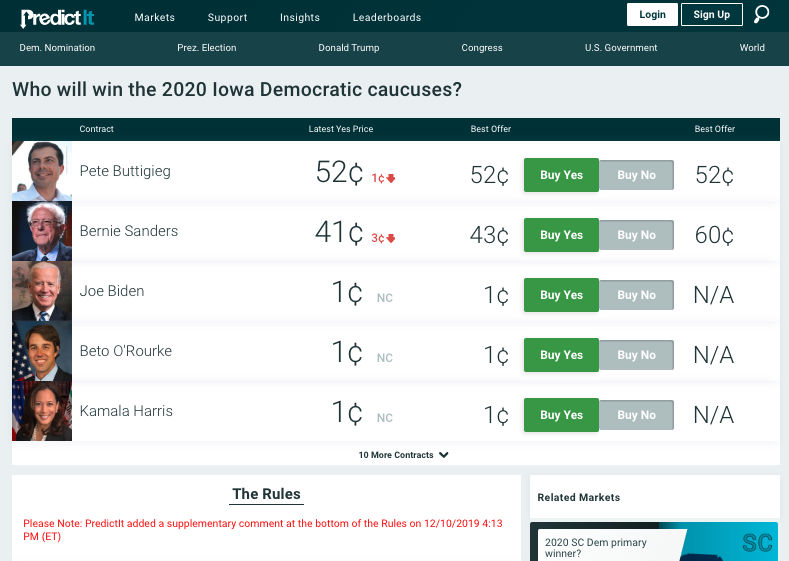Screen dimensions: 789x561
Task: Expand the 10 More Contracts list
Action: coord(403,455)
